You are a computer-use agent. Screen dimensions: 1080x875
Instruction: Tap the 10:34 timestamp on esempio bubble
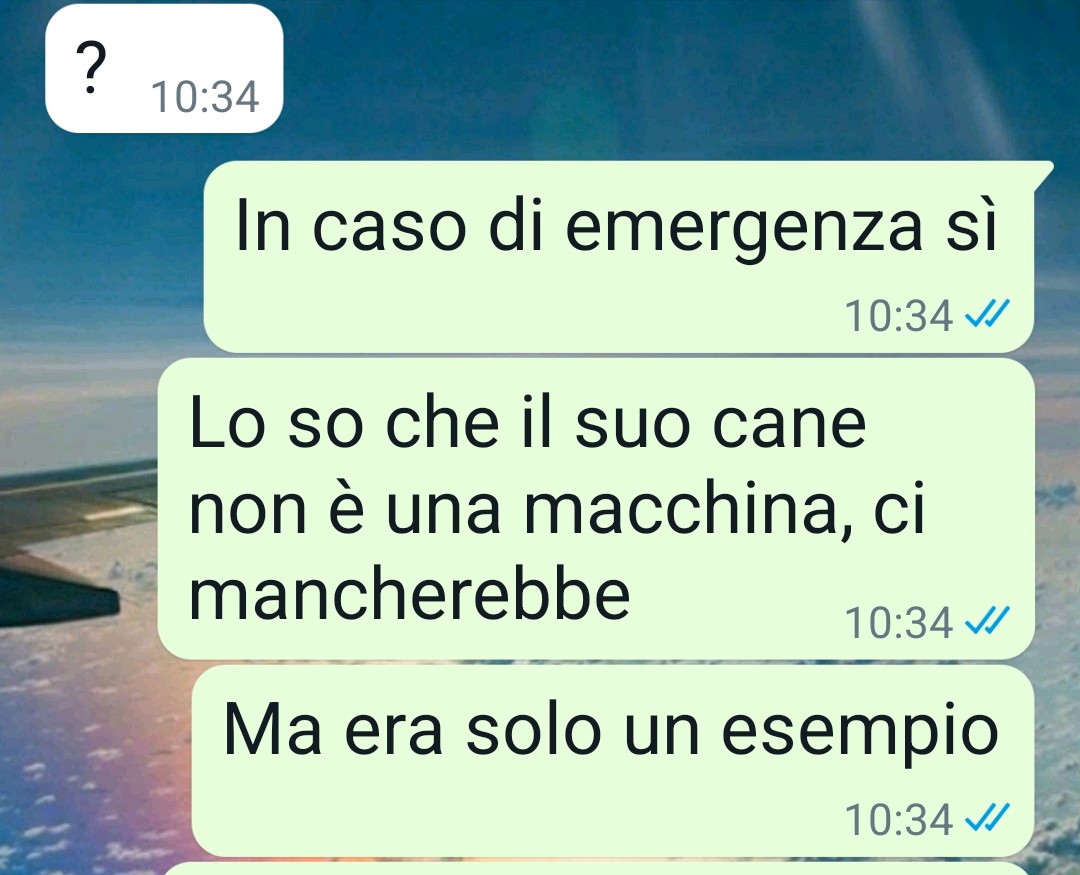(899, 819)
